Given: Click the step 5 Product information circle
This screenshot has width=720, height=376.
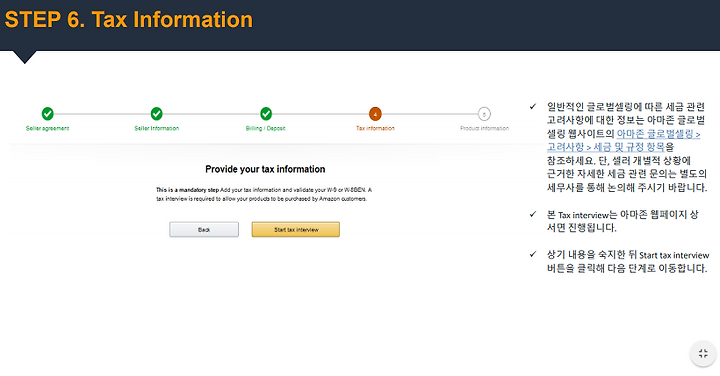Looking at the screenshot, I should [484, 114].
